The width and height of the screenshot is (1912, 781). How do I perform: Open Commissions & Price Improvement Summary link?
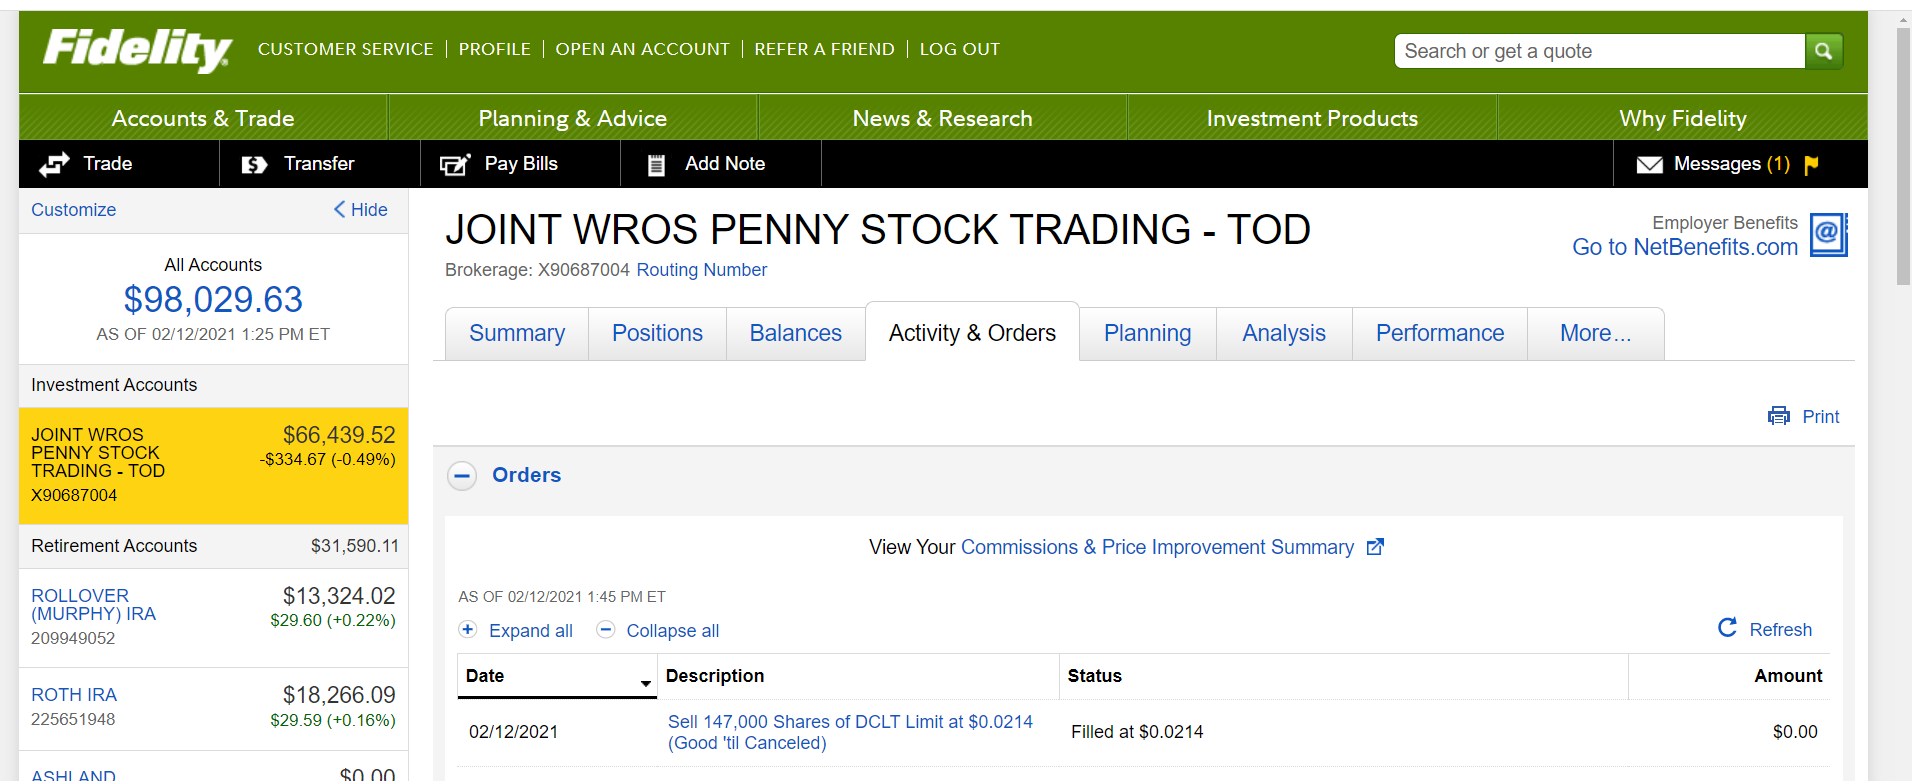[x=1157, y=547]
